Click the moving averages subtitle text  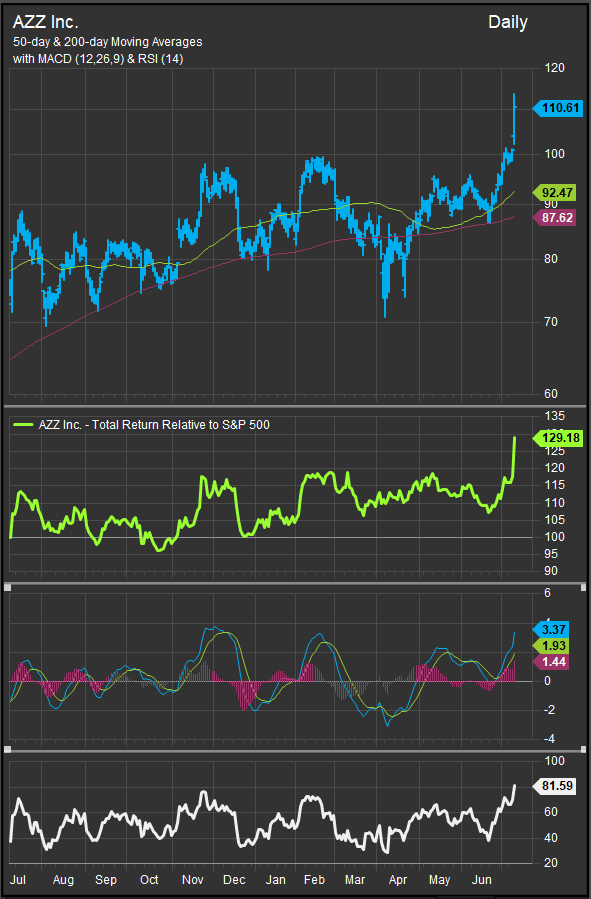(x=107, y=42)
